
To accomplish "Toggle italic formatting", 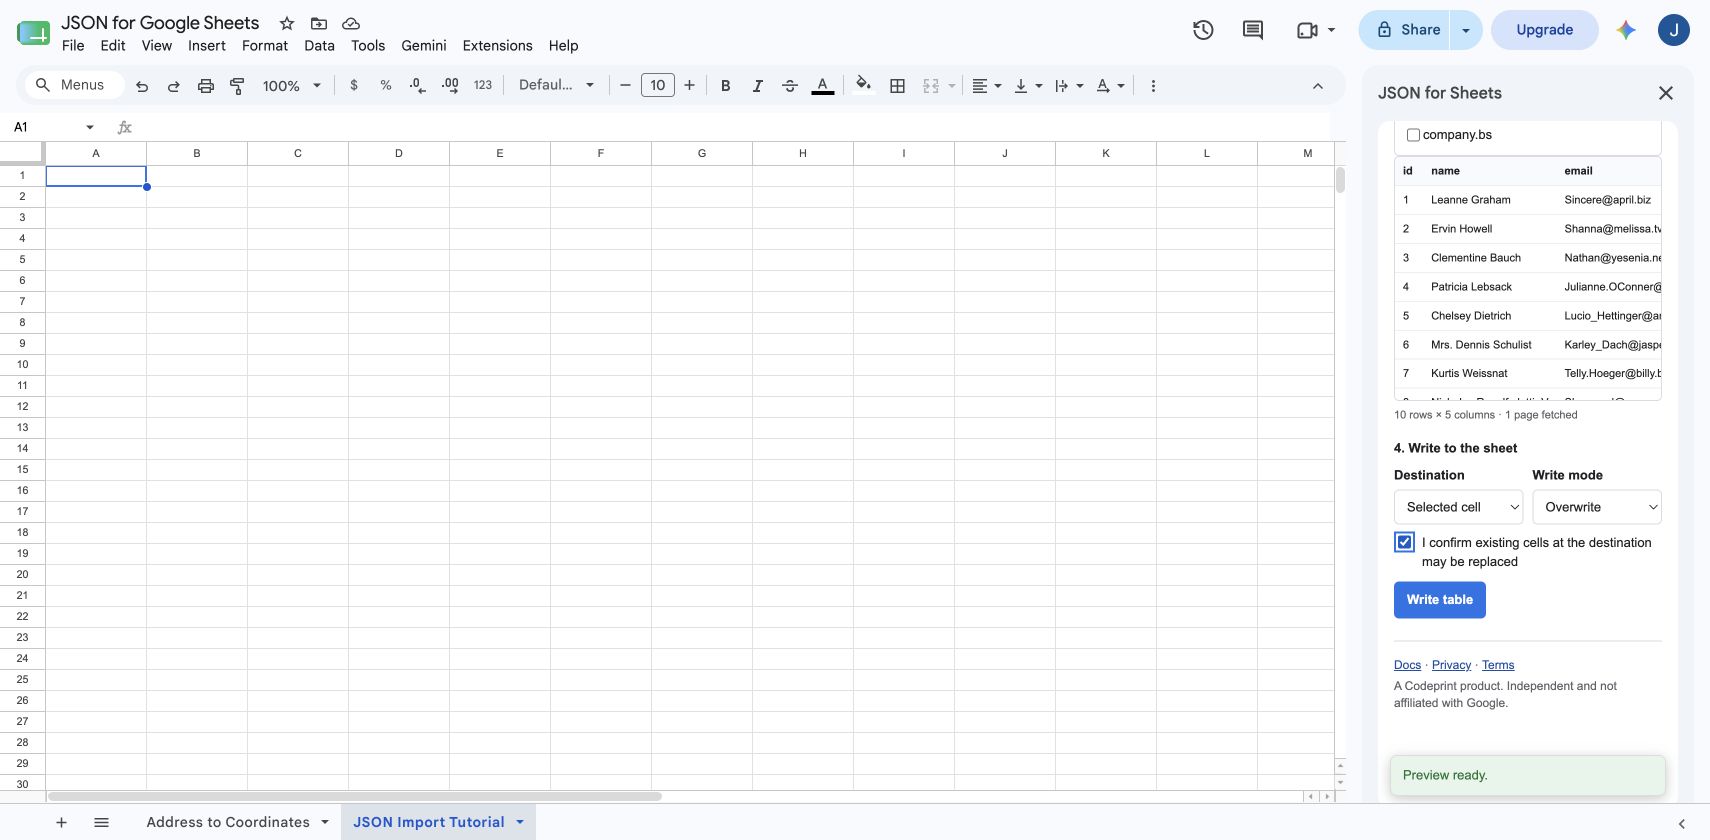I will tap(758, 86).
